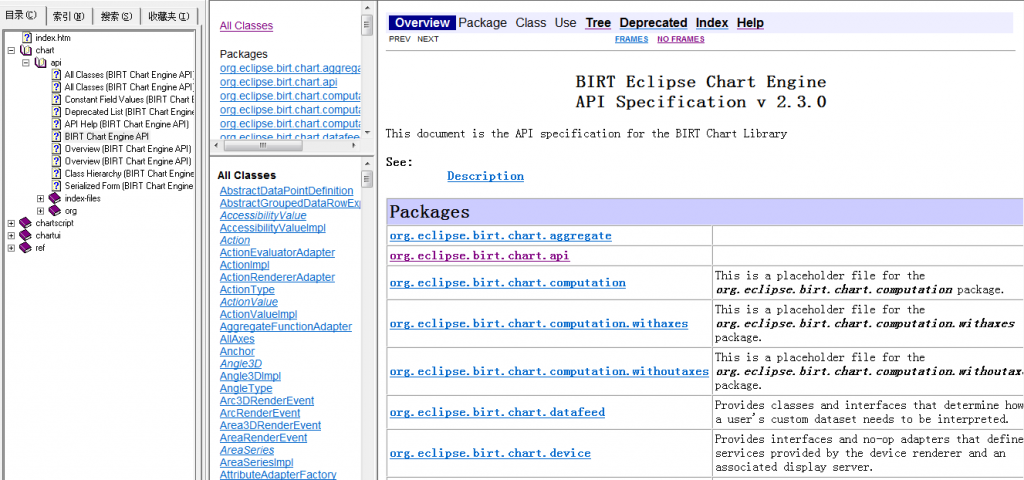Switch to the 索引 (Index) tab

tap(69, 16)
